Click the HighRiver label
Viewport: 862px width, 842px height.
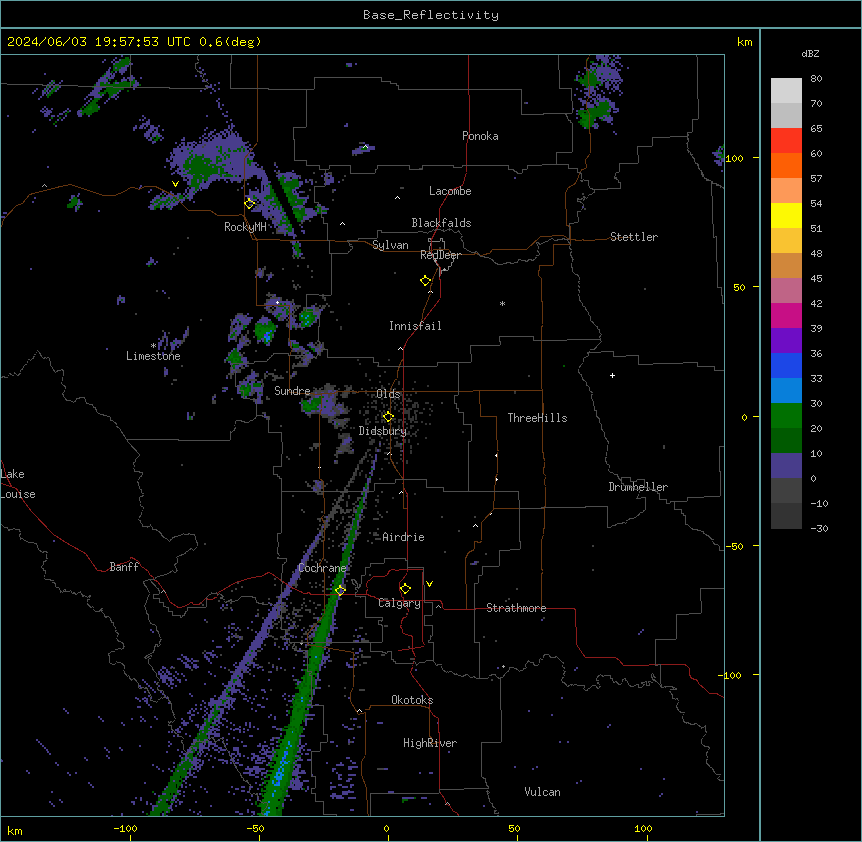[x=430, y=743]
